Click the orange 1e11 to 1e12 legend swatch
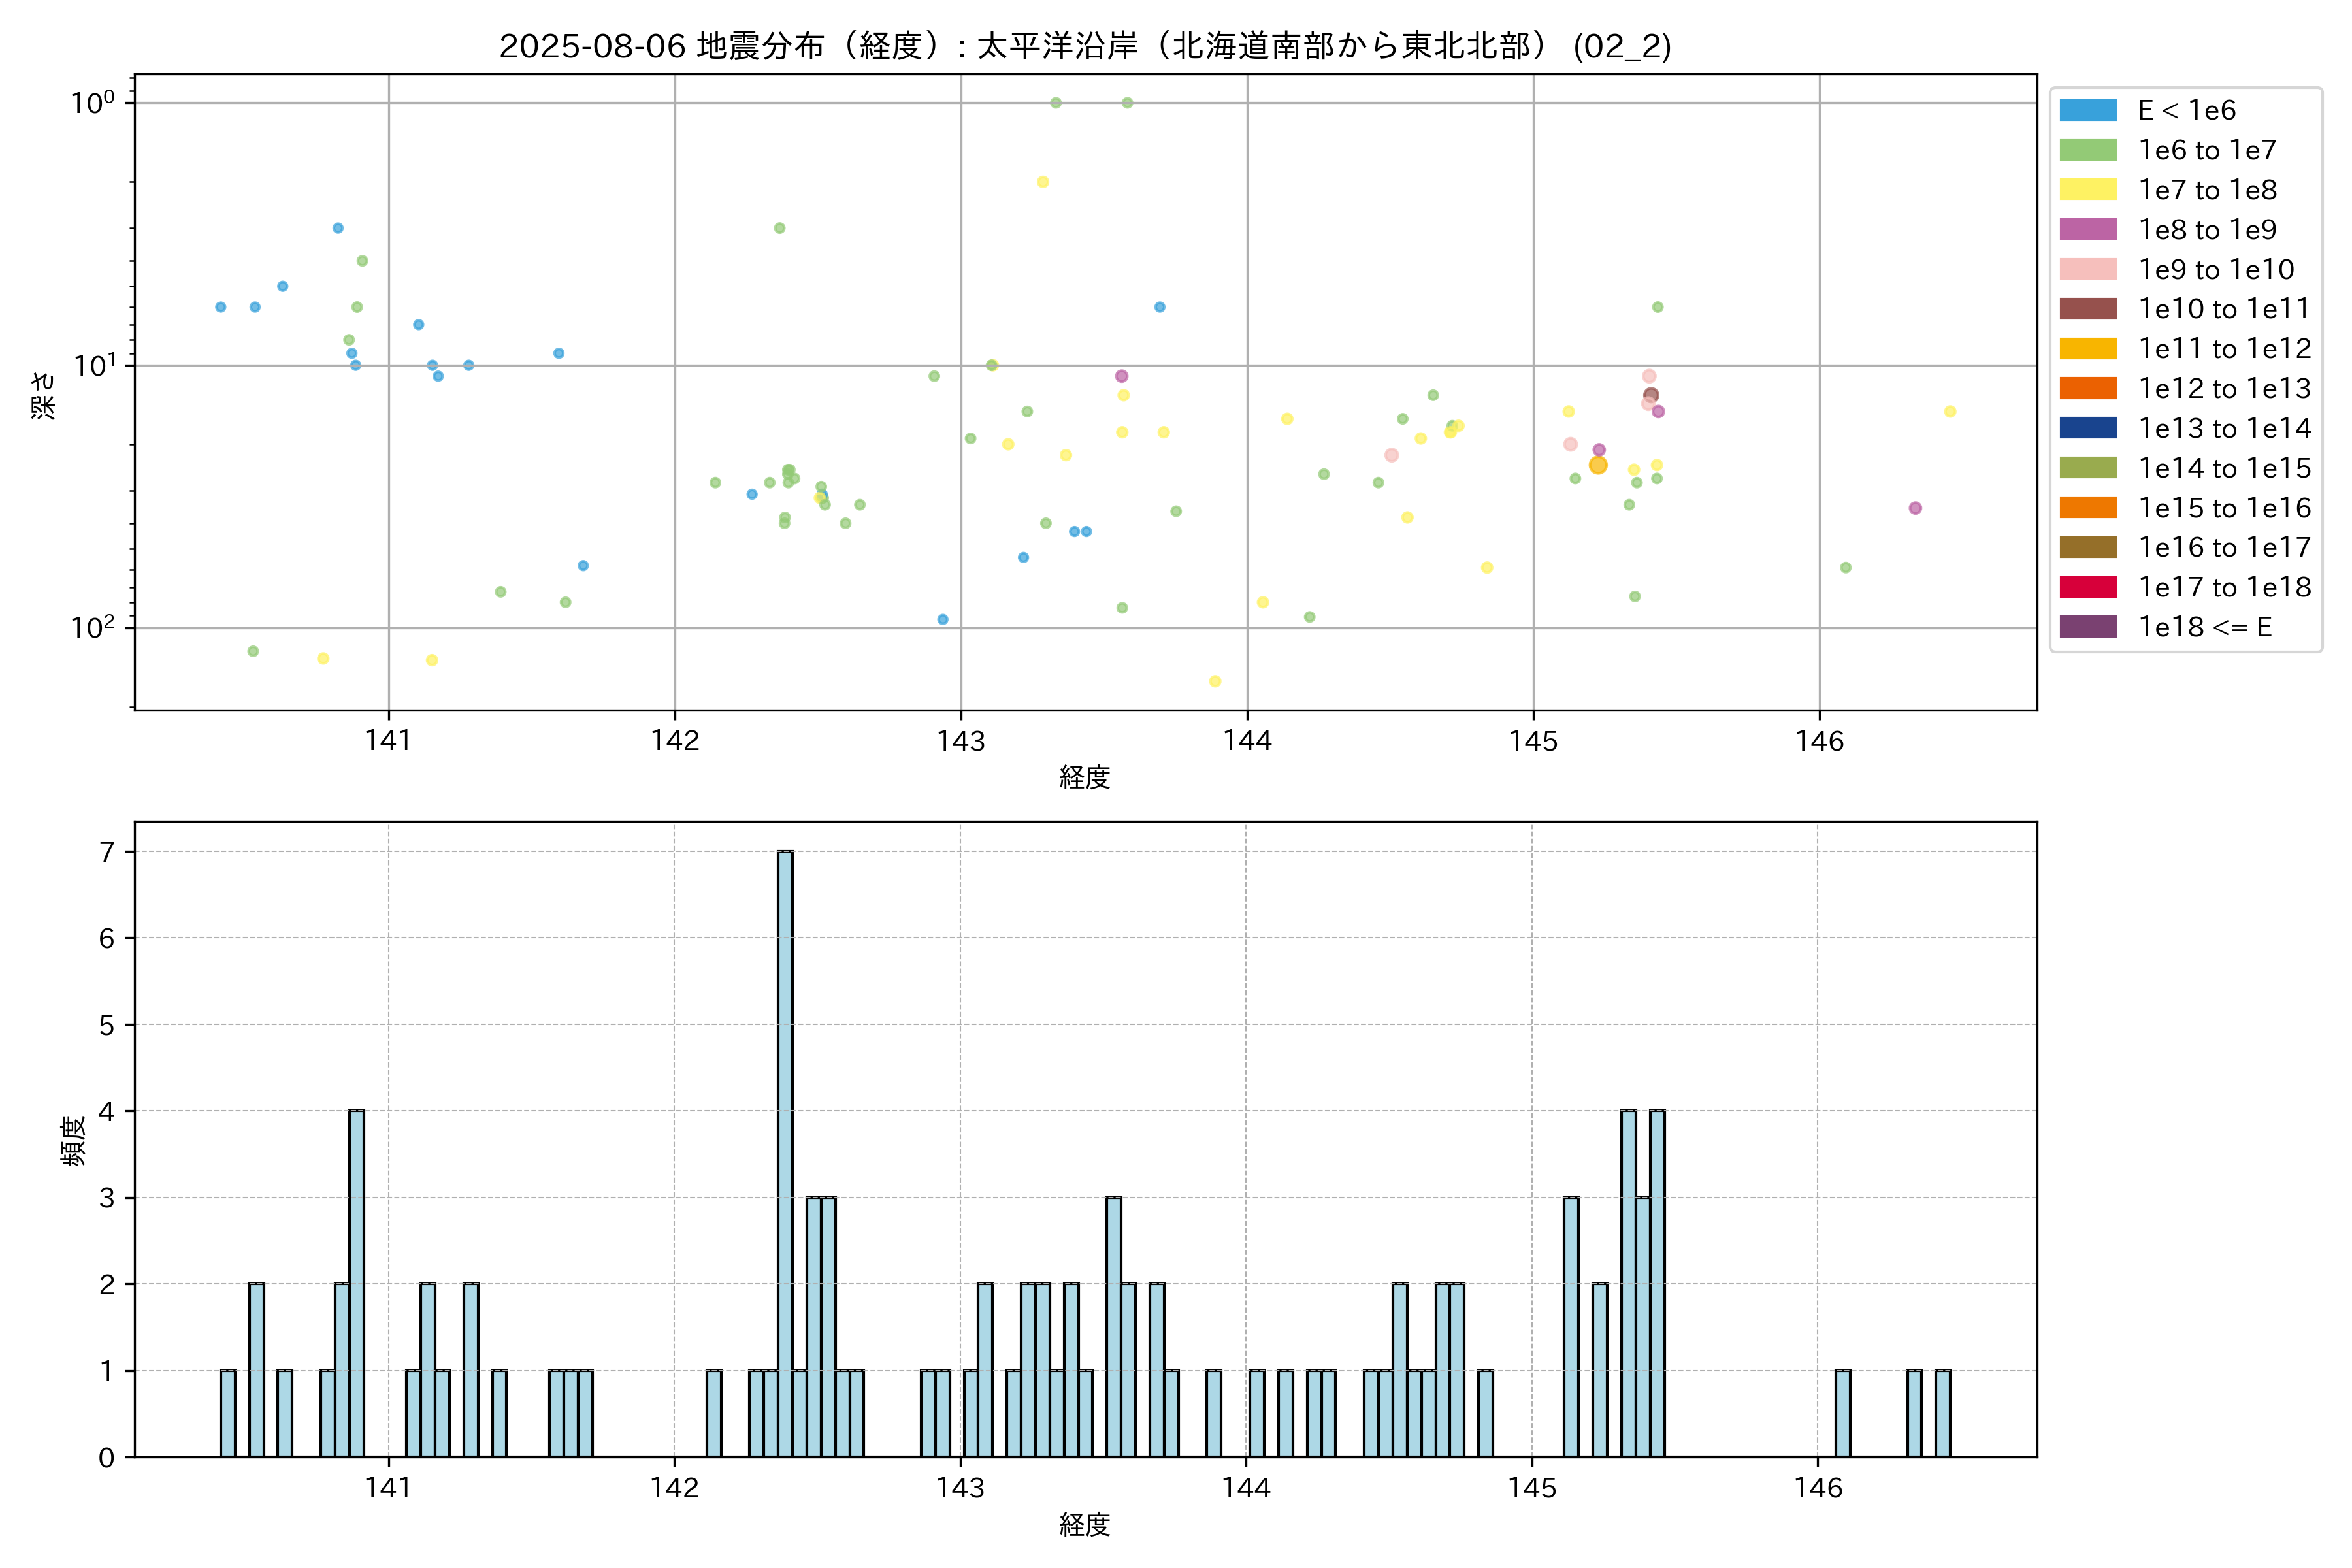The image size is (2352, 1568). (2087, 348)
